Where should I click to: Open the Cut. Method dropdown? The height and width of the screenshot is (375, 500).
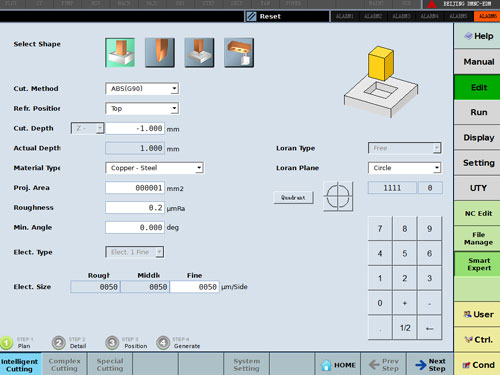click(x=142, y=89)
